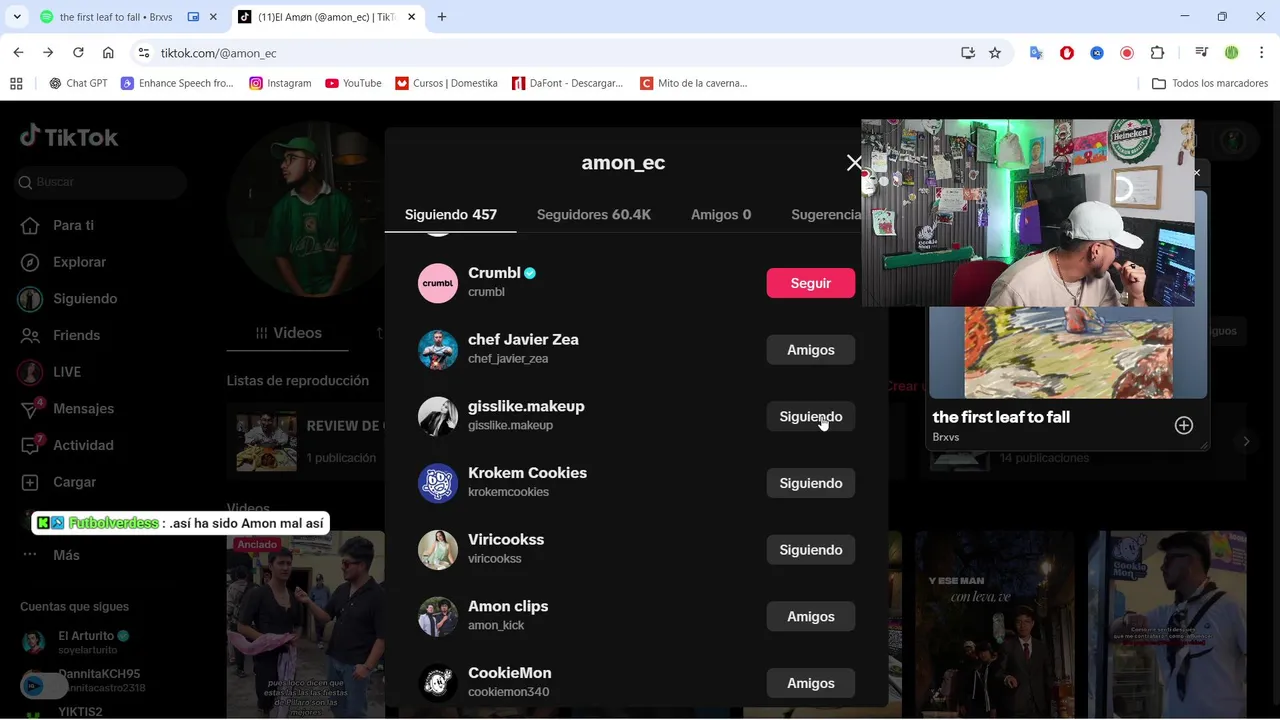Image resolution: width=1280 pixels, height=720 pixels.
Task: Open the Mensajes icon with badge
Action: click(x=31, y=408)
